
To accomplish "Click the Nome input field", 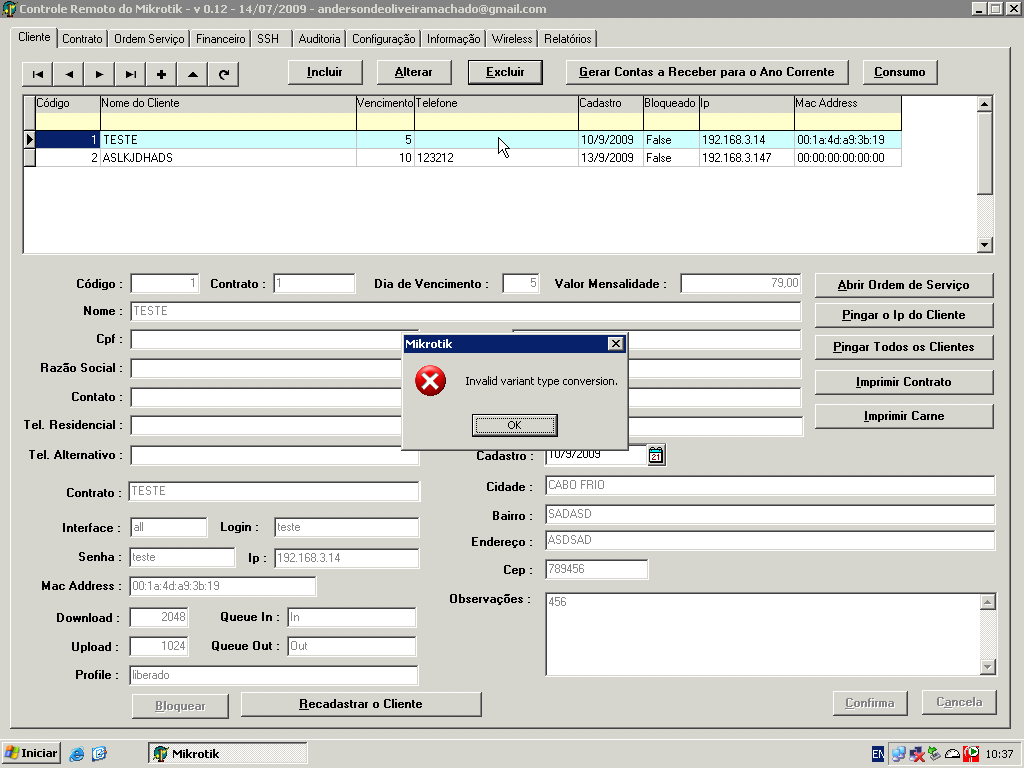I will [465, 311].
